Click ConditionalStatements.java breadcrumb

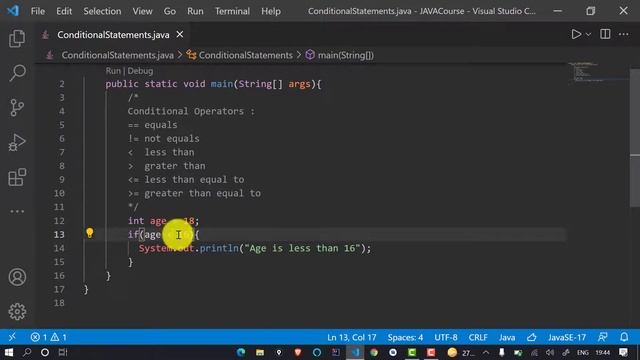click(x=118, y=55)
